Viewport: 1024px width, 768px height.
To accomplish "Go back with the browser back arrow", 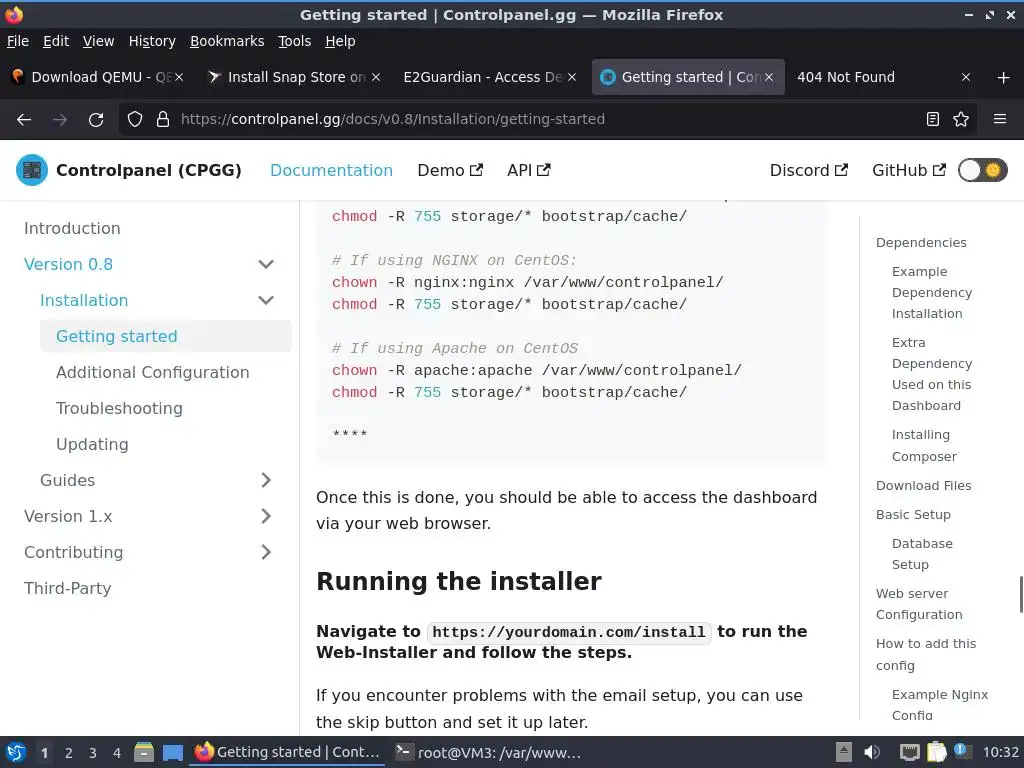I will [x=24, y=120].
